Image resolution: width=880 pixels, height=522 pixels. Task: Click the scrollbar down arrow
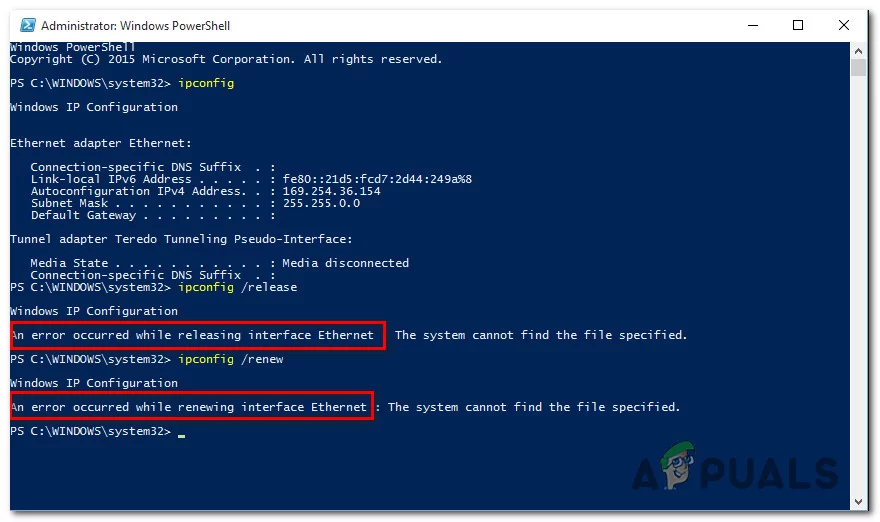[858, 503]
